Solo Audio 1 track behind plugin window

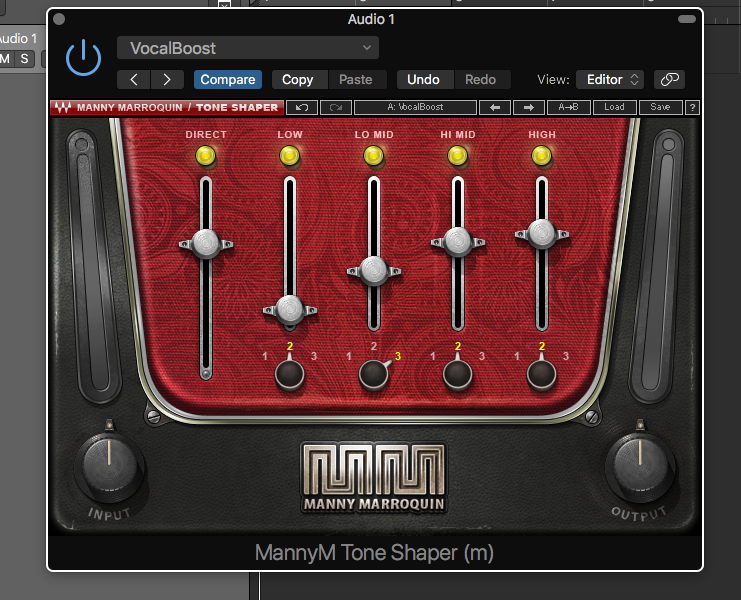click(x=25, y=59)
